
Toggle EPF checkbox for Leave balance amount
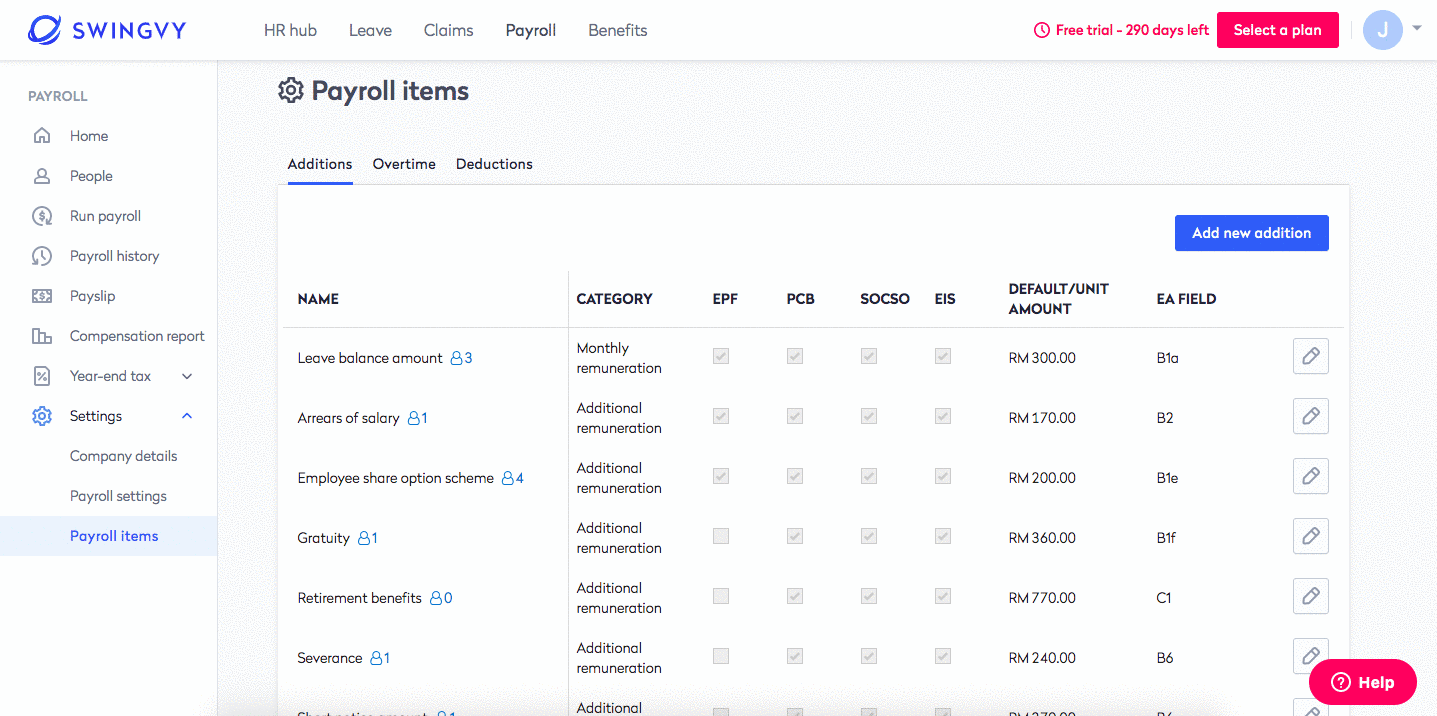click(721, 356)
